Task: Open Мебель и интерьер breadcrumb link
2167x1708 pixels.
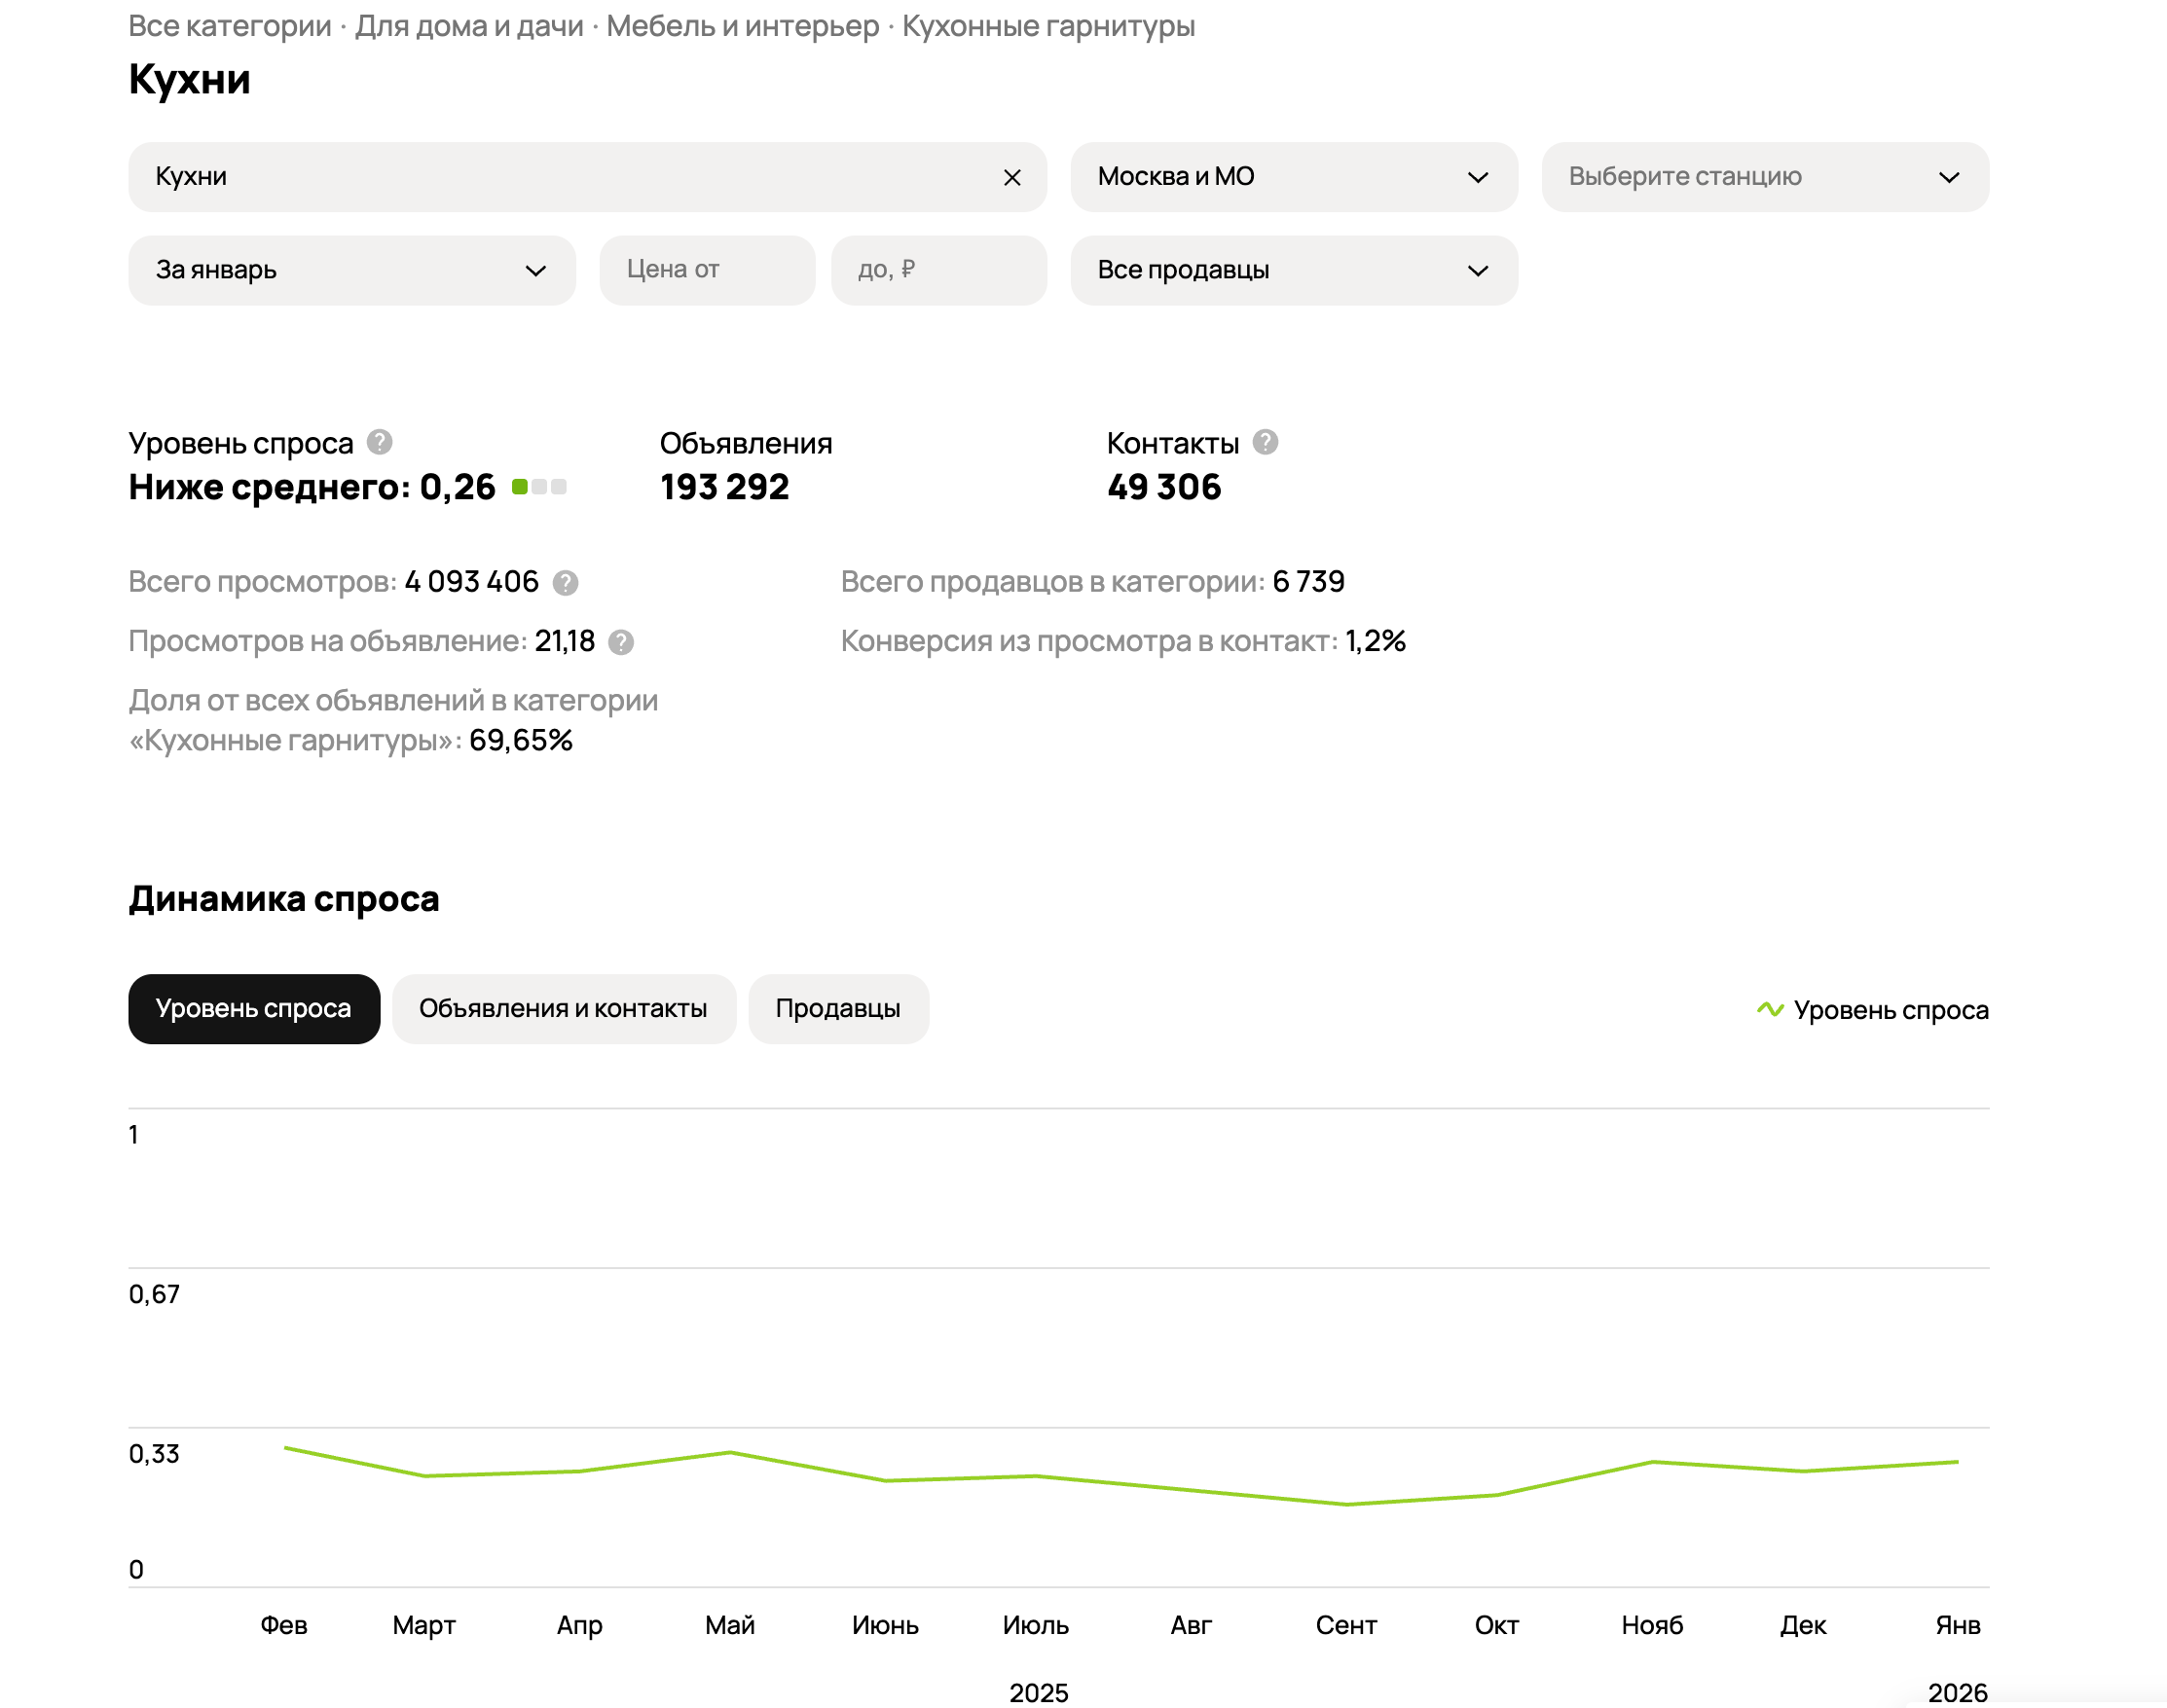Action: tap(742, 26)
